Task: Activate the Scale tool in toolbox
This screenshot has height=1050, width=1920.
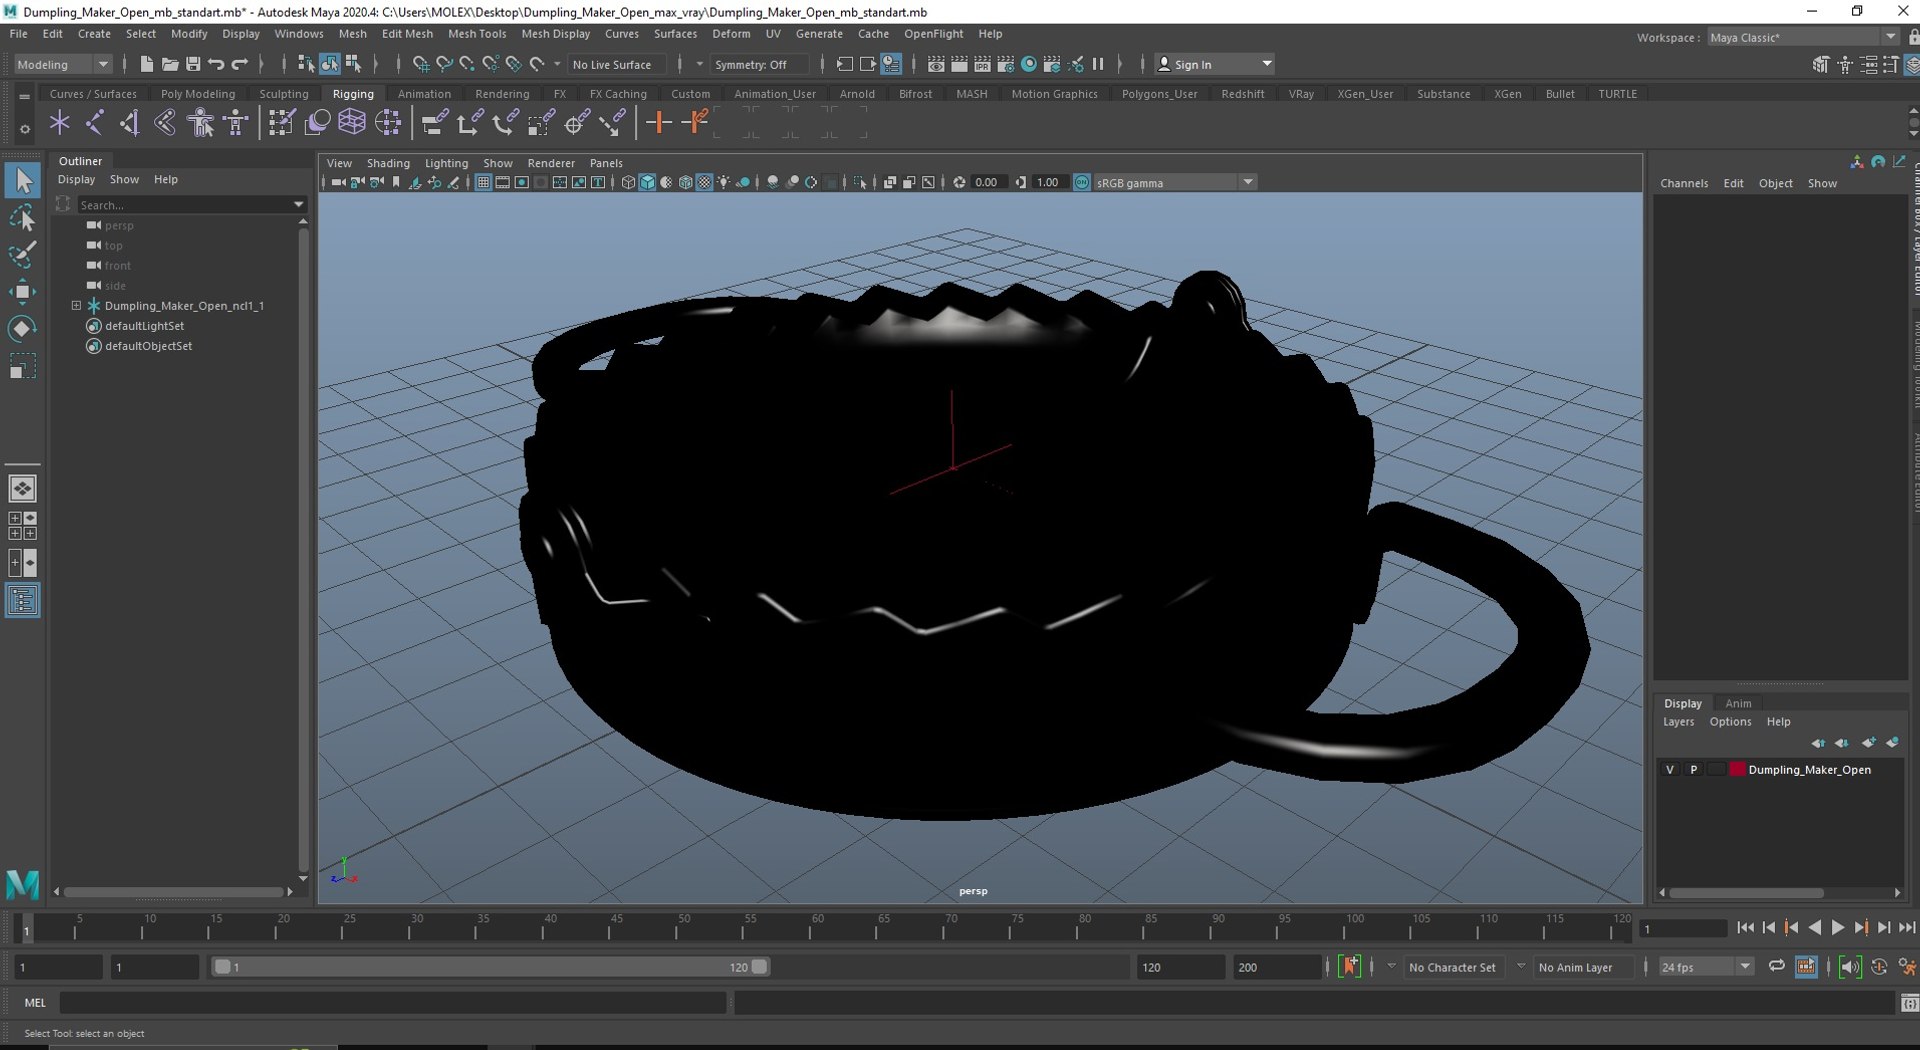Action: point(23,366)
